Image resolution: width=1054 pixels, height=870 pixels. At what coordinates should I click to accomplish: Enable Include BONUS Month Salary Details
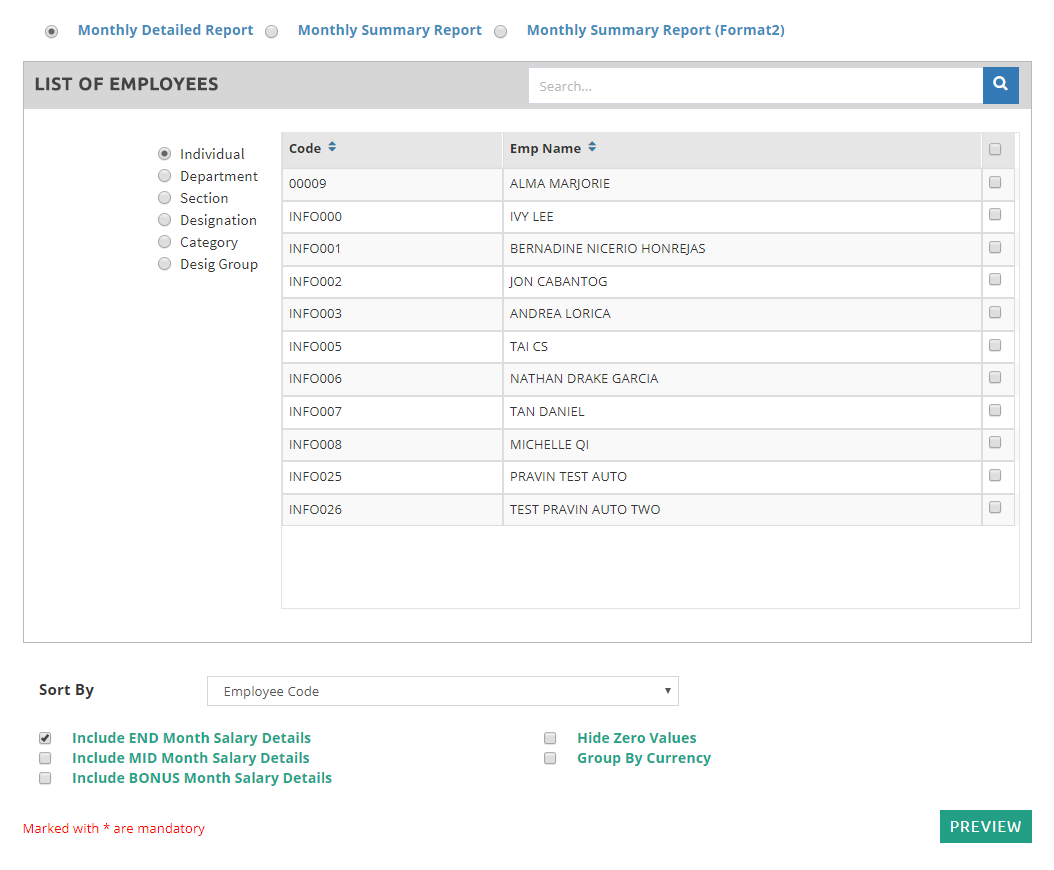click(x=45, y=778)
